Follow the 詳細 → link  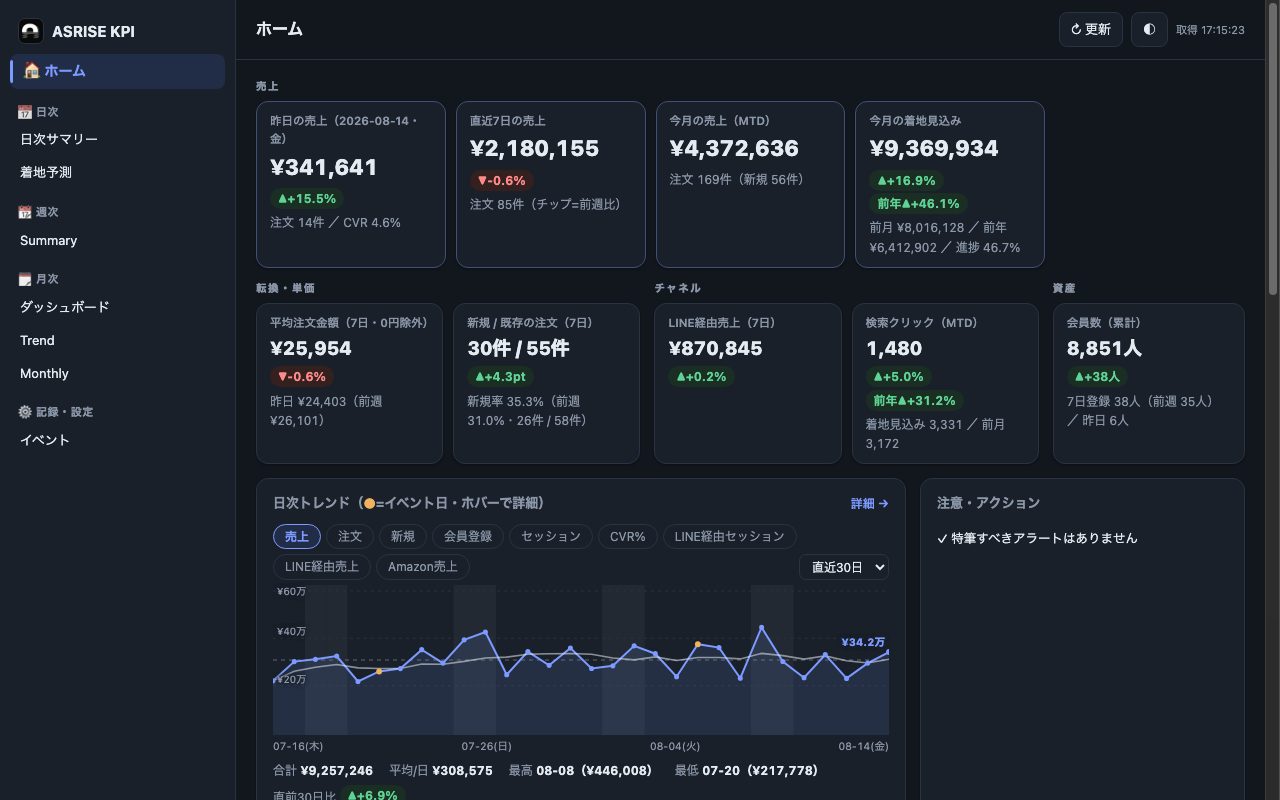(870, 504)
